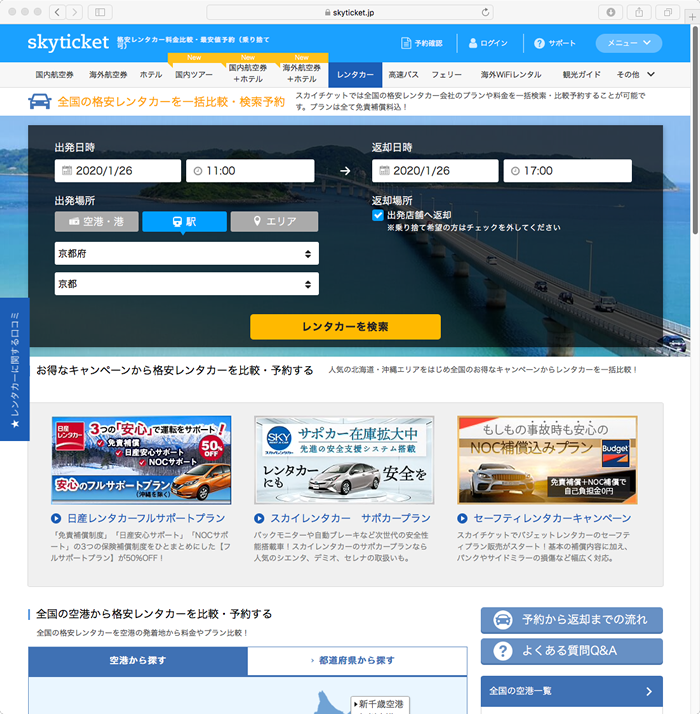Select the 都道府県から探す tab
Viewport: 700px width, 714px height.
pyautogui.click(x=357, y=661)
